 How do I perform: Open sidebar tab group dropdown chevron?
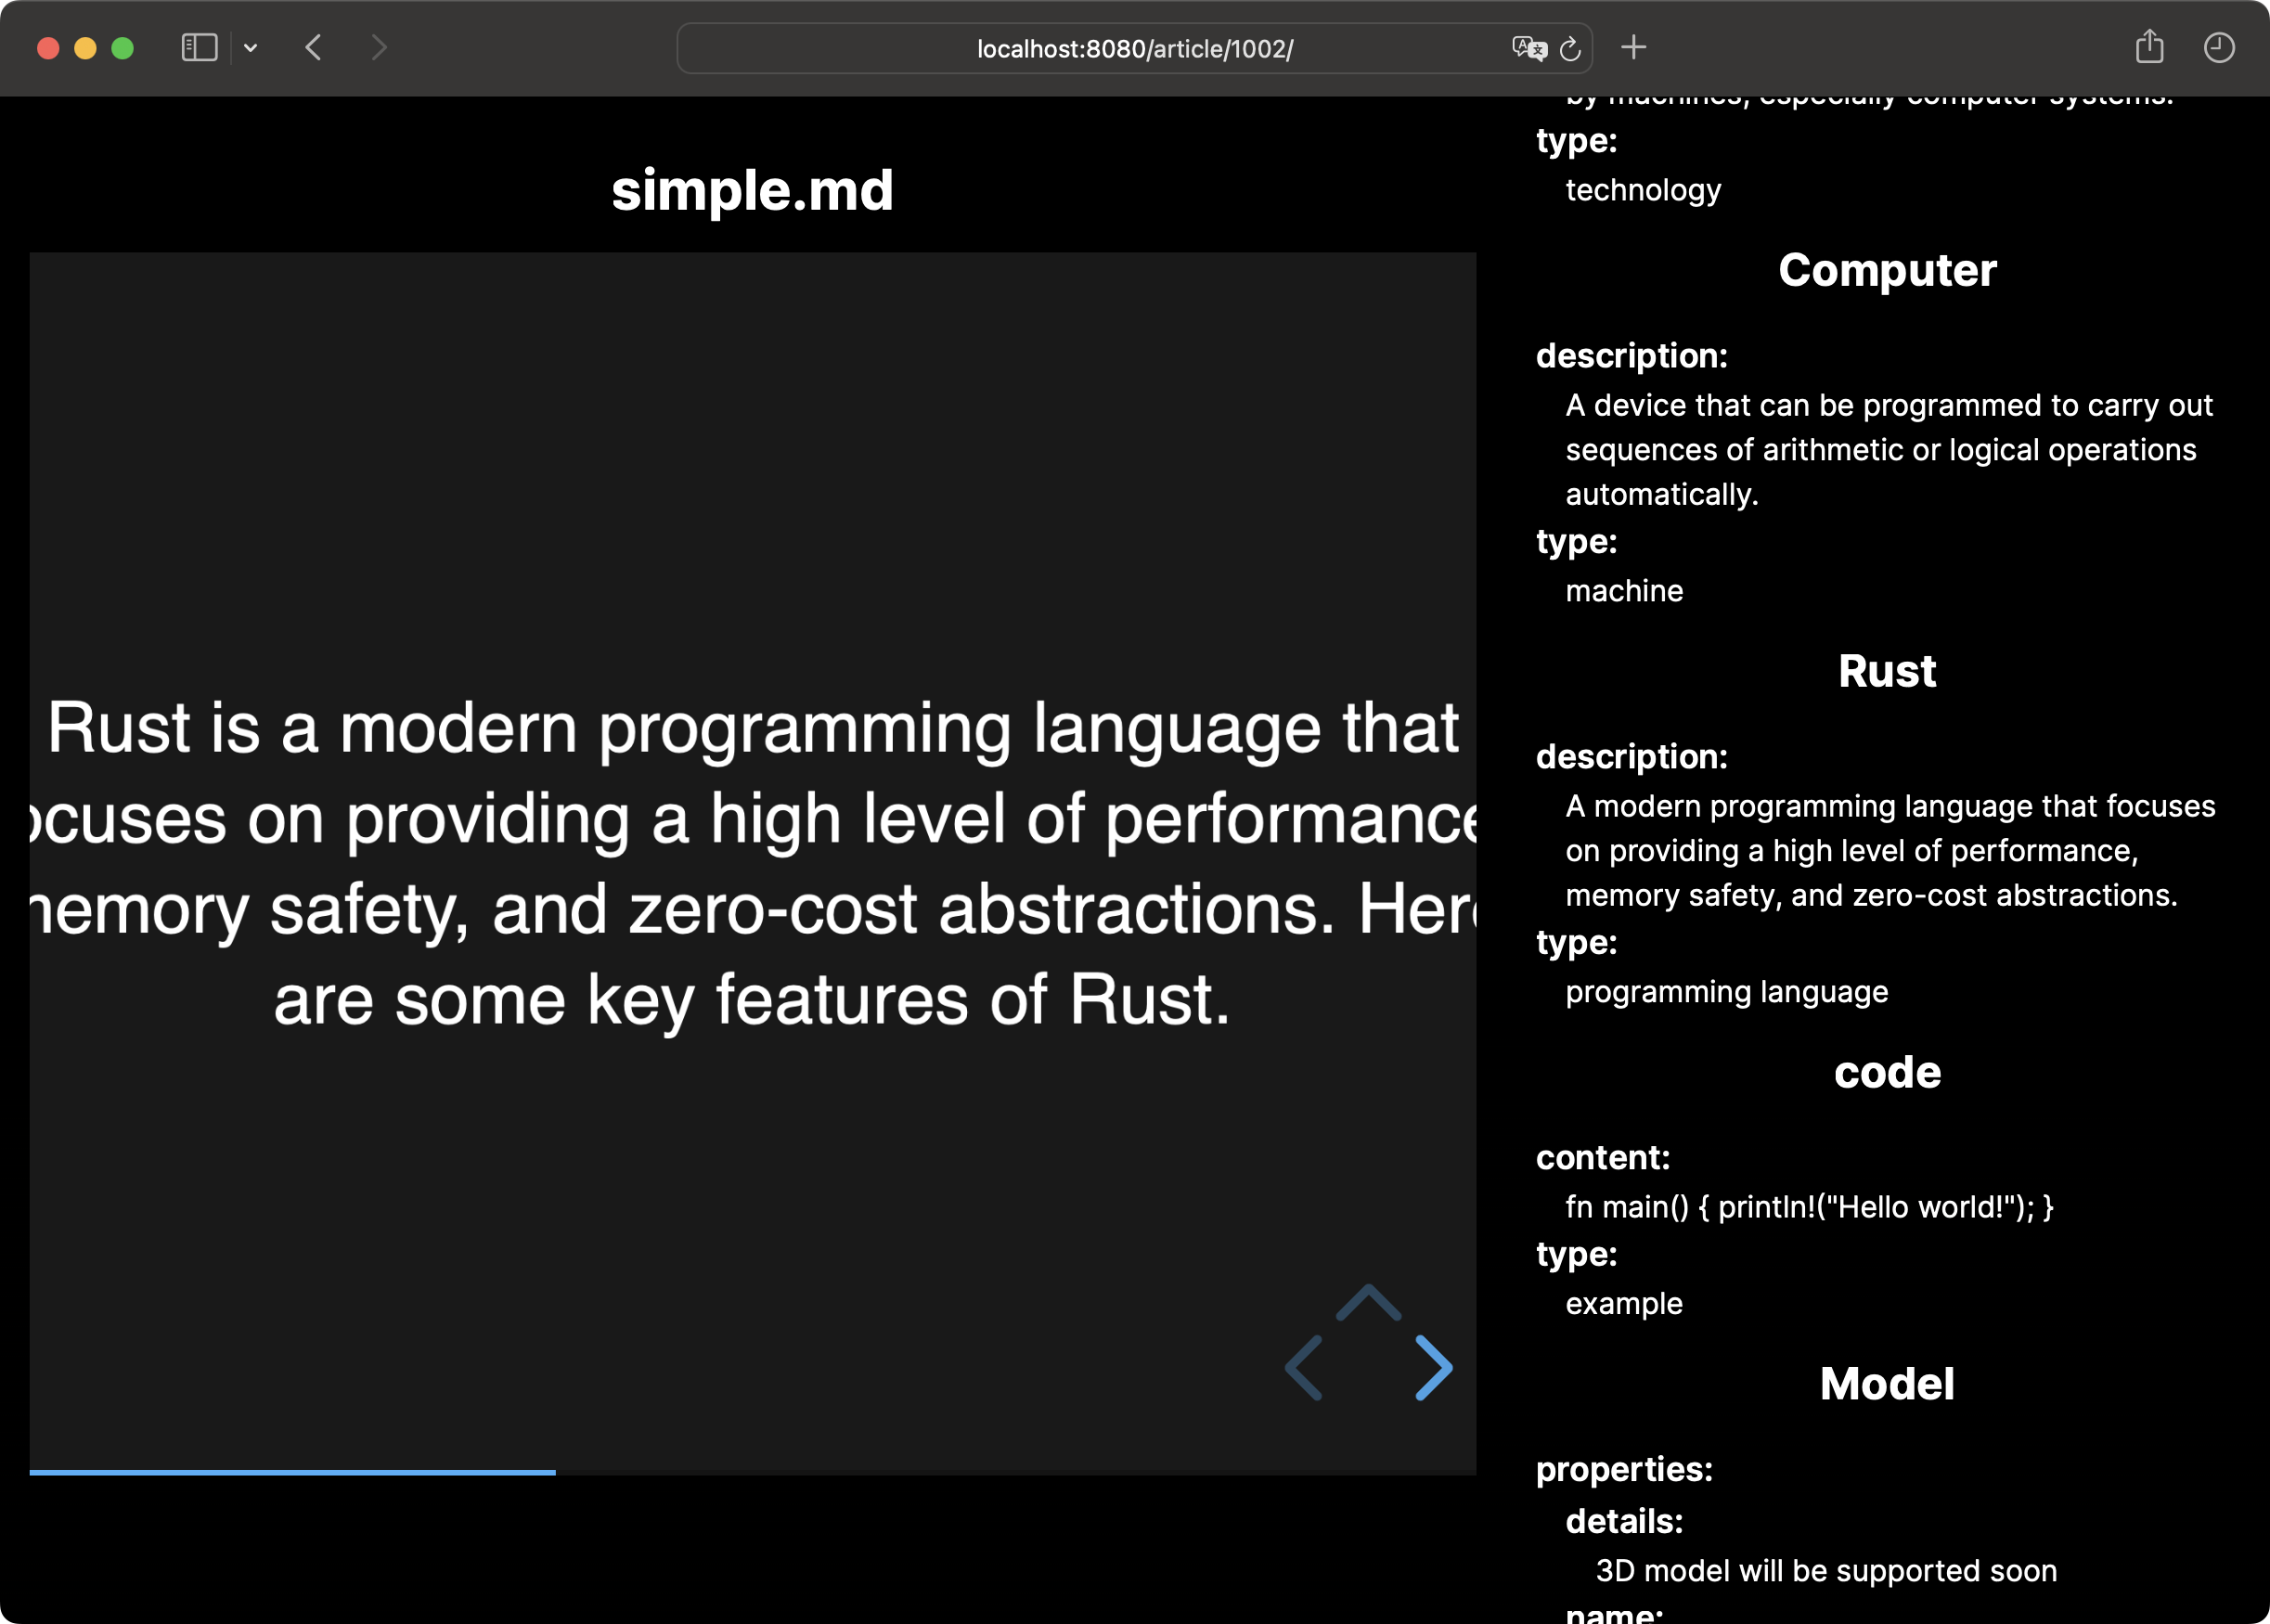click(250, 48)
